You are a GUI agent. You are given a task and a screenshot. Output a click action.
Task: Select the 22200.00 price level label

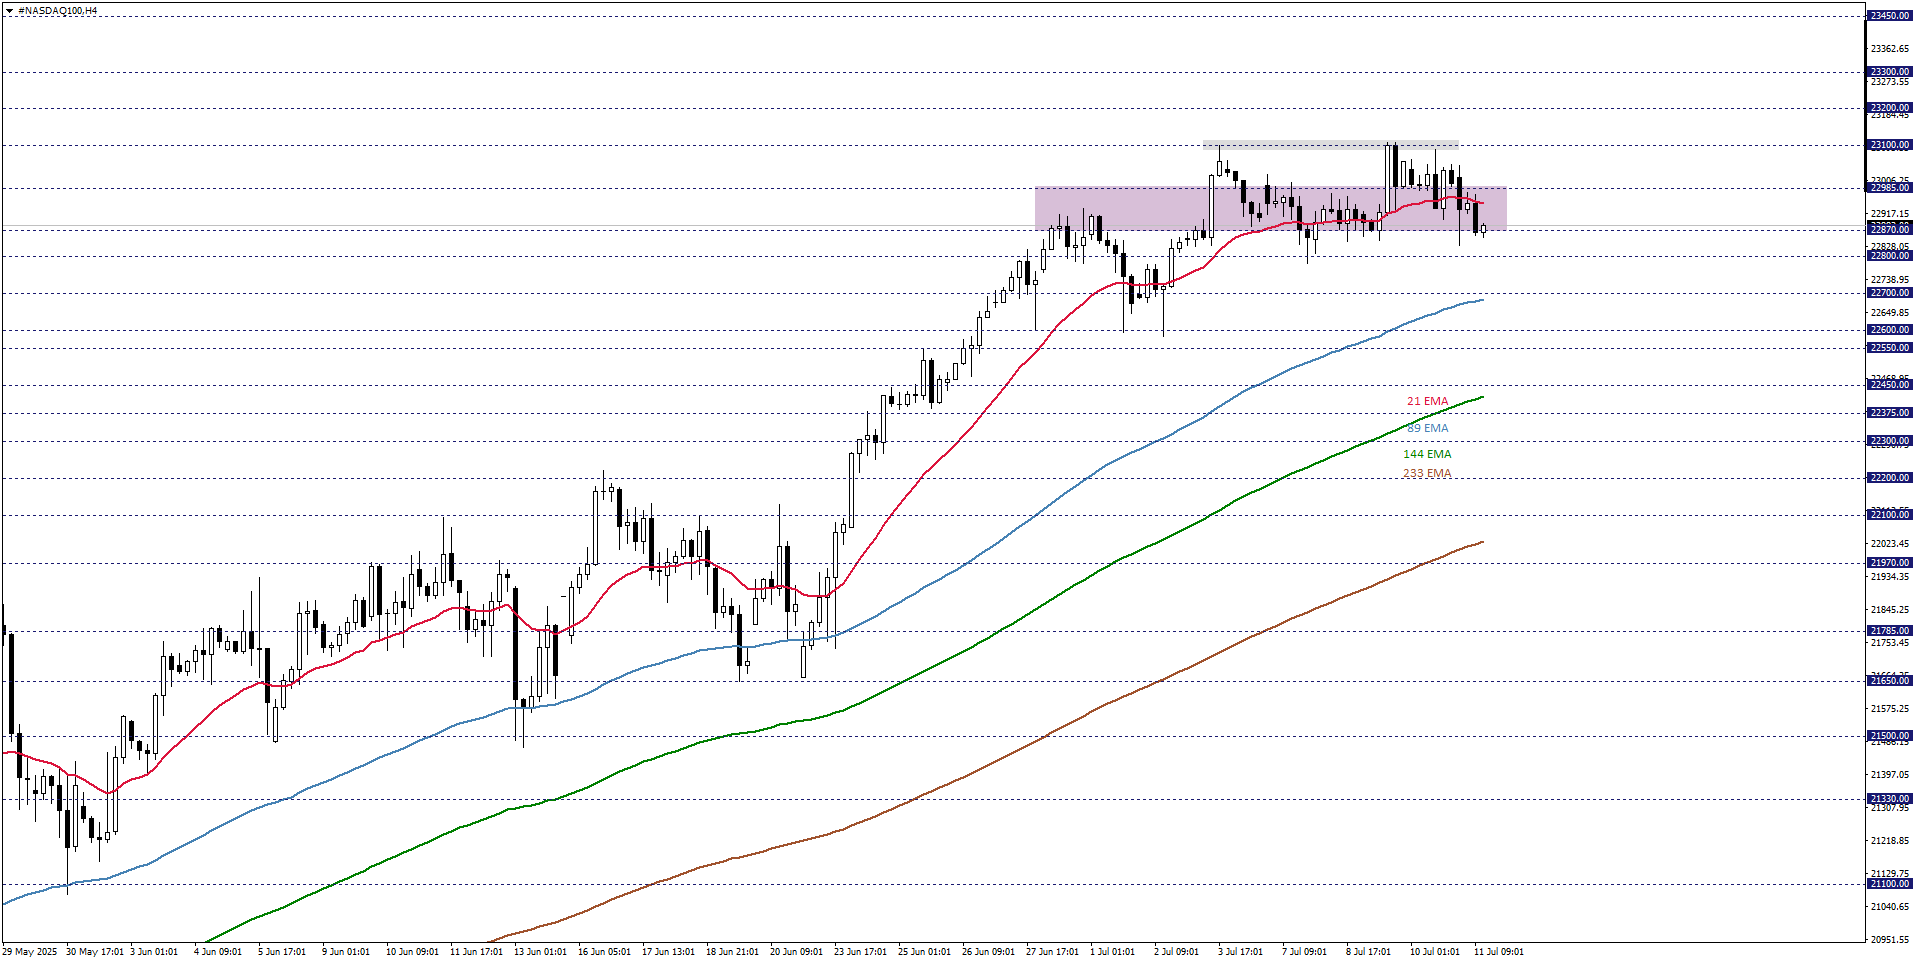click(1890, 478)
